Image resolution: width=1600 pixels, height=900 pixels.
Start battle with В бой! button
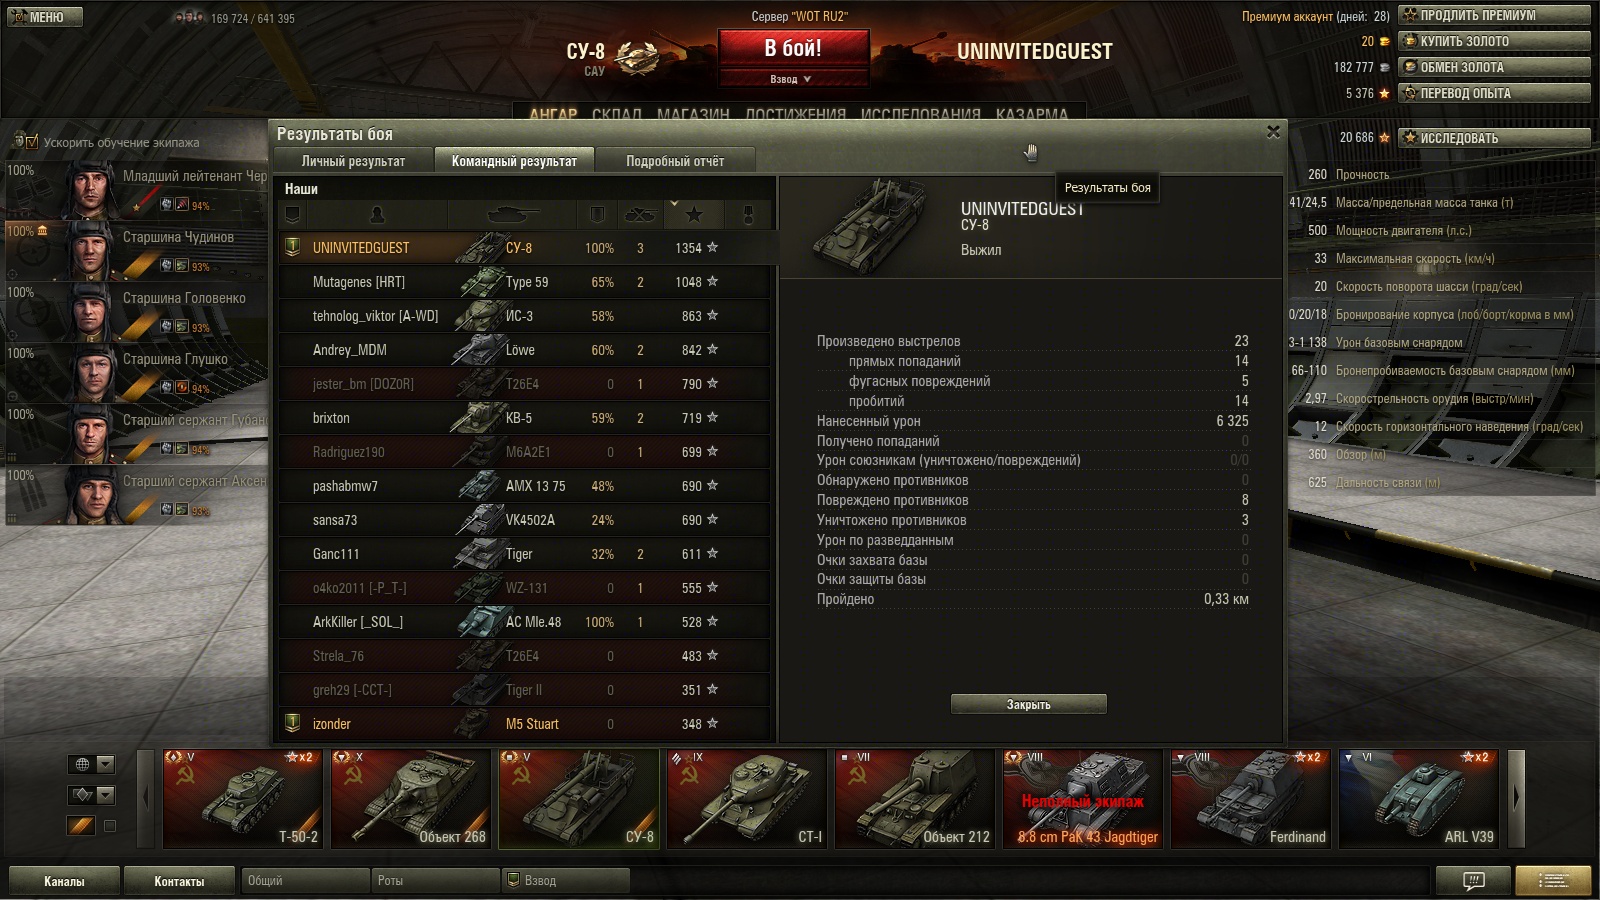pyautogui.click(x=793, y=49)
